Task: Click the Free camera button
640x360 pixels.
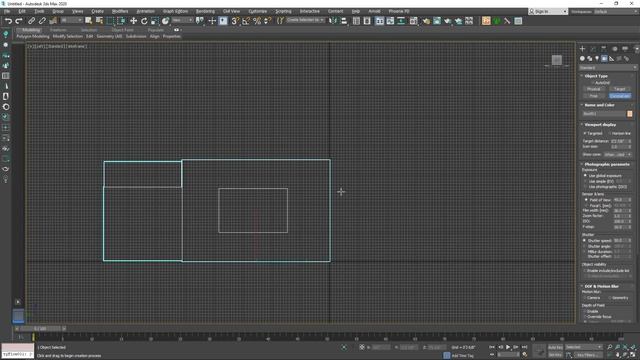Action: [x=593, y=96]
